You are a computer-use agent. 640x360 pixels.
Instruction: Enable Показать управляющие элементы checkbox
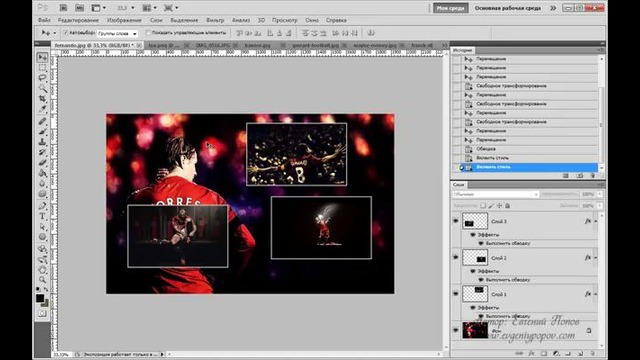point(149,33)
